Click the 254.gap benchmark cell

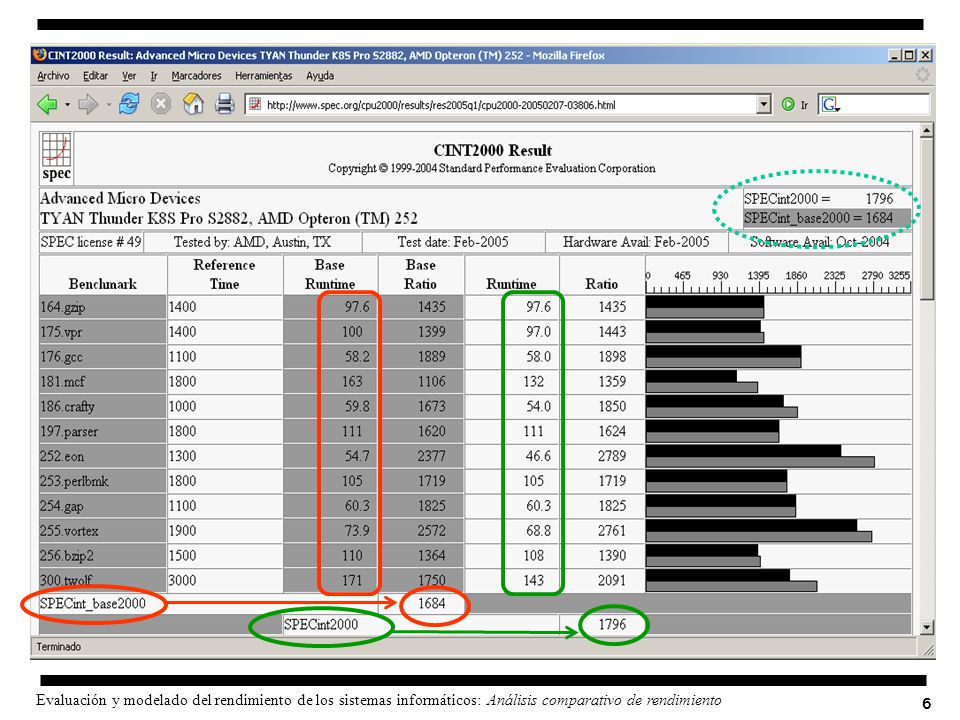click(x=103, y=506)
